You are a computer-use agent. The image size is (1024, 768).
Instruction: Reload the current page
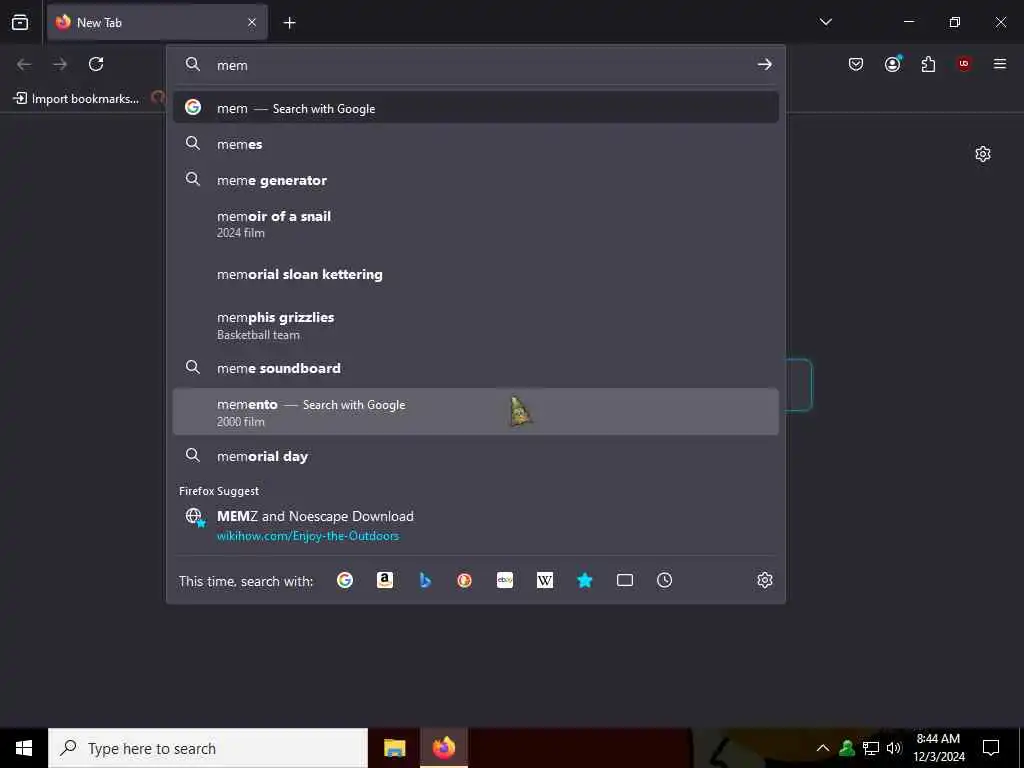coord(96,64)
